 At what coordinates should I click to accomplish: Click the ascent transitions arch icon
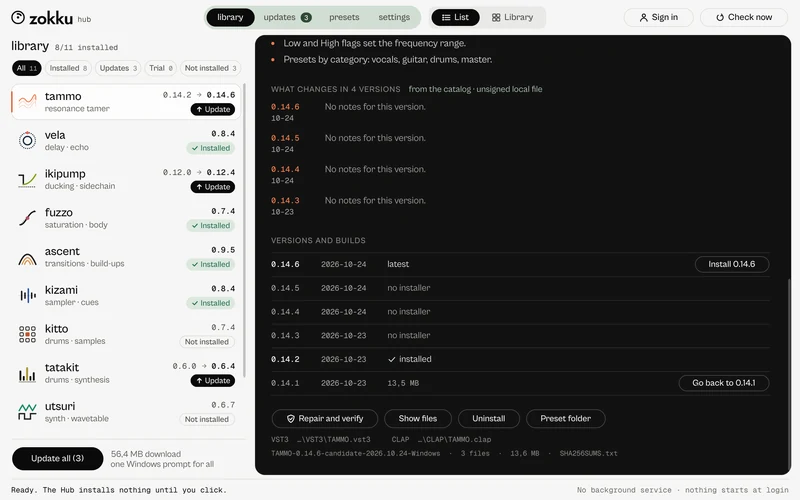click(27, 259)
